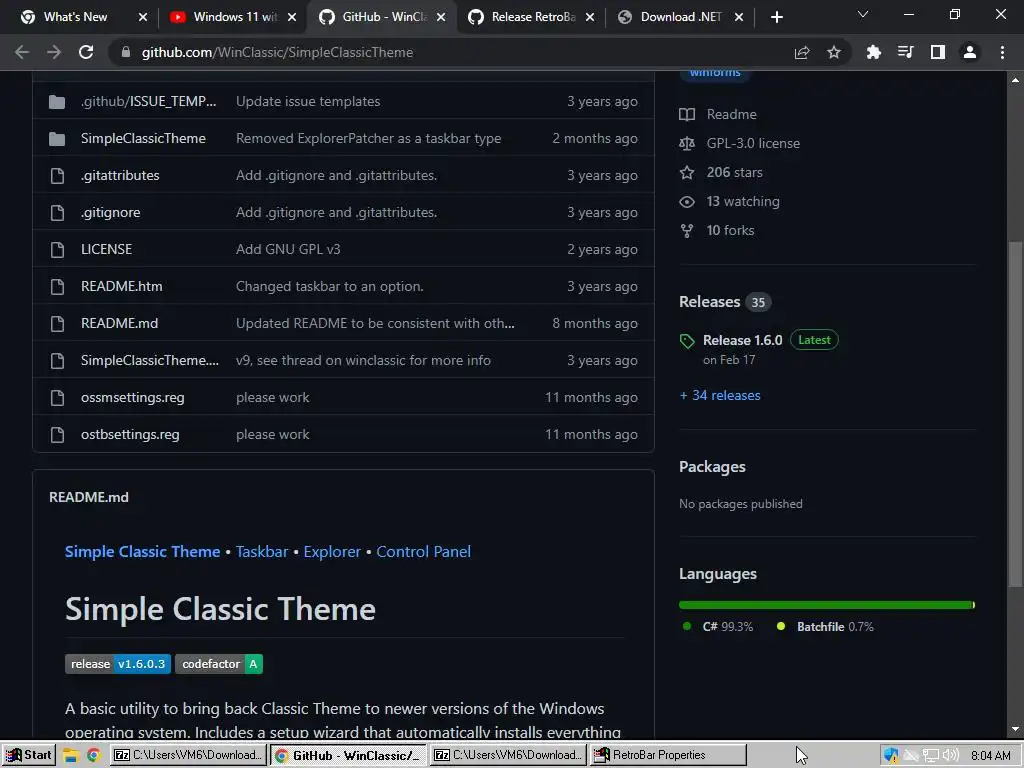Click the codefactor A badge
Image resolution: width=1024 pixels, height=768 pixels.
tap(219, 664)
